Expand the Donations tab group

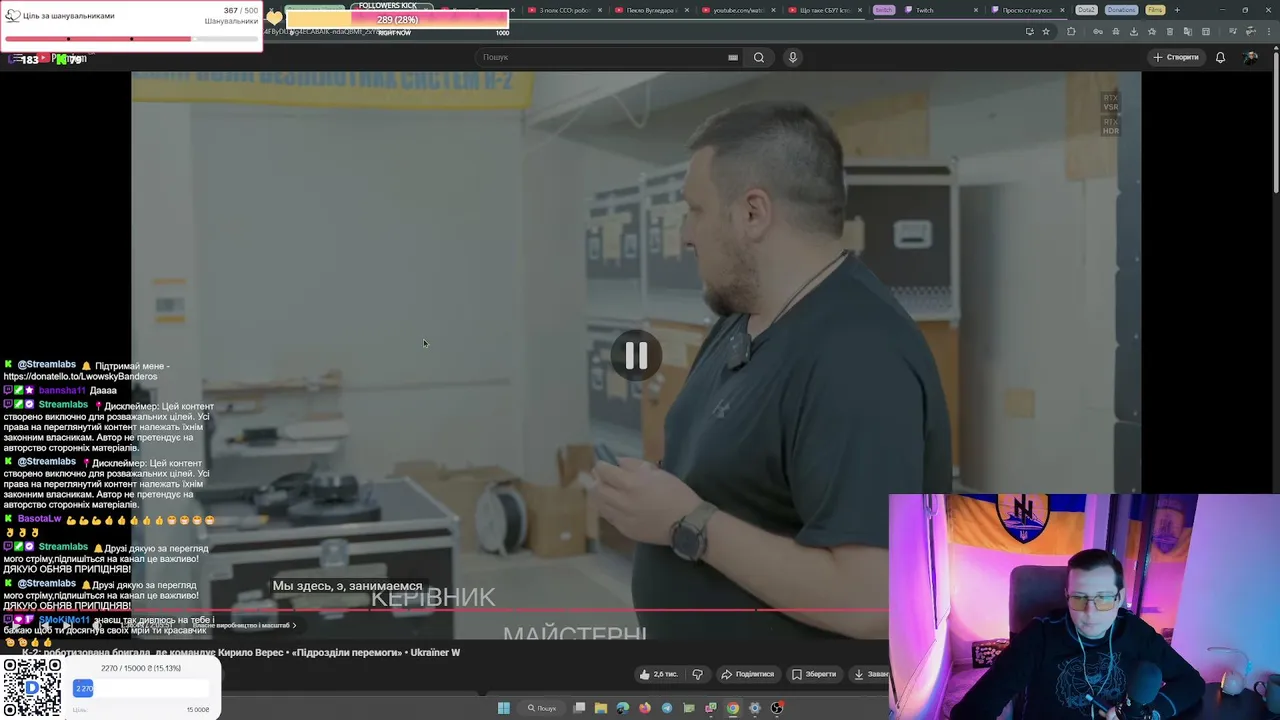(1121, 10)
